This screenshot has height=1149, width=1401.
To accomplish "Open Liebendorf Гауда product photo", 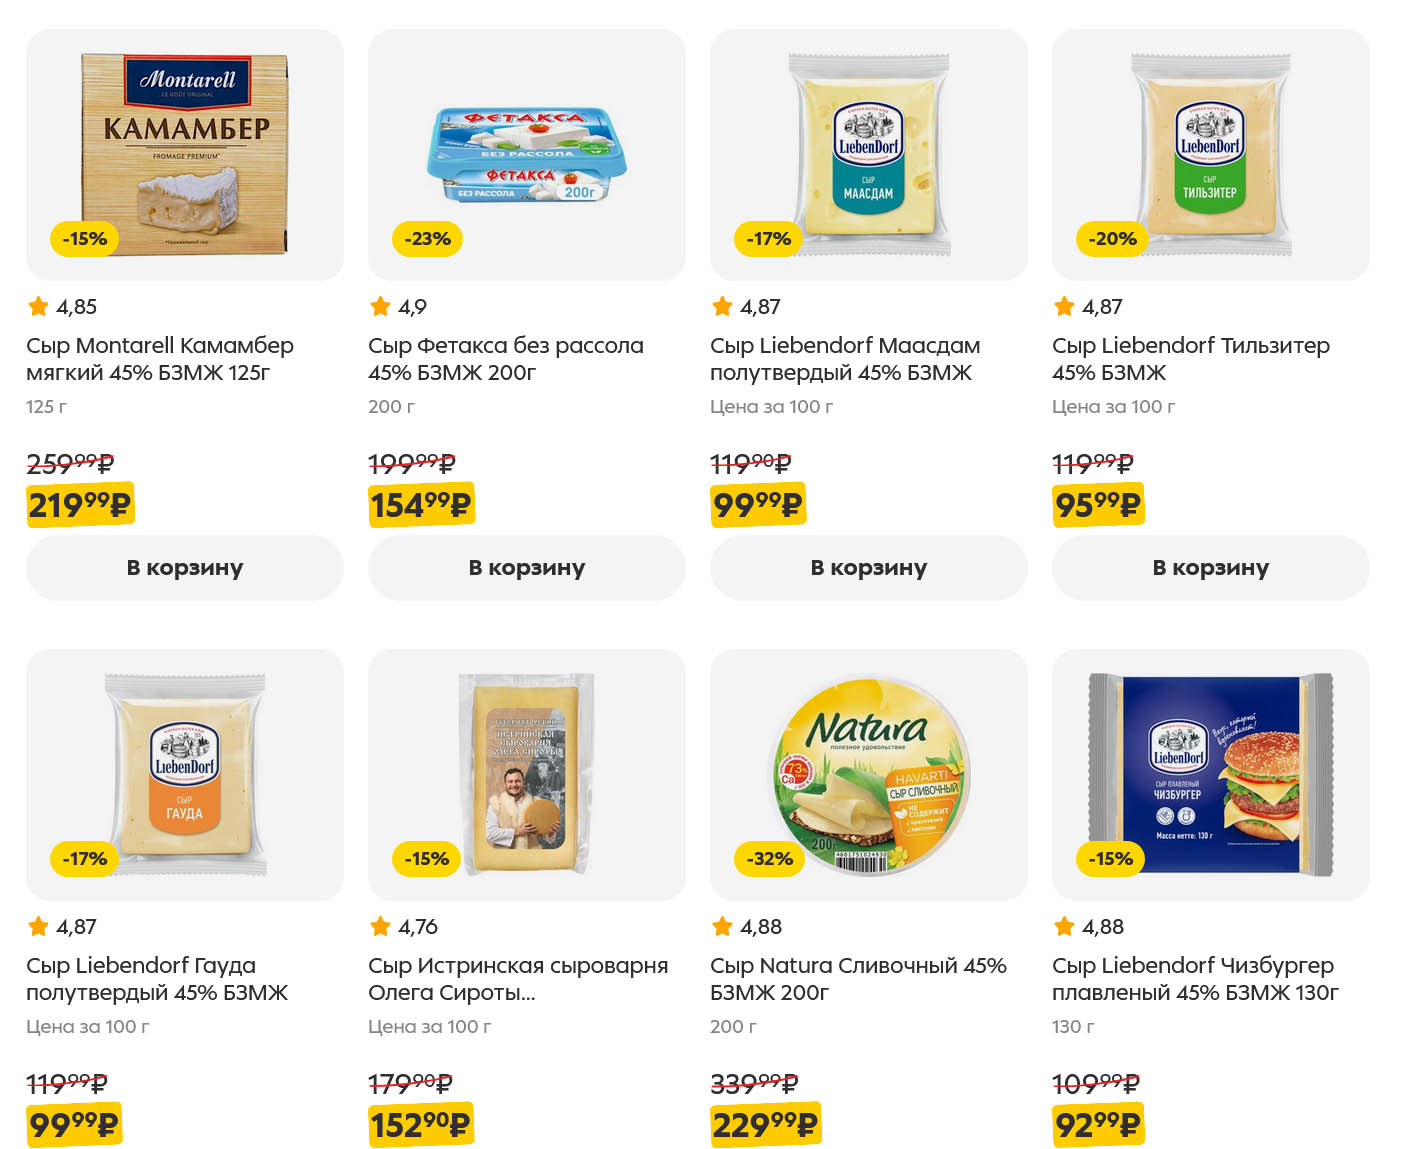I will (x=184, y=774).
